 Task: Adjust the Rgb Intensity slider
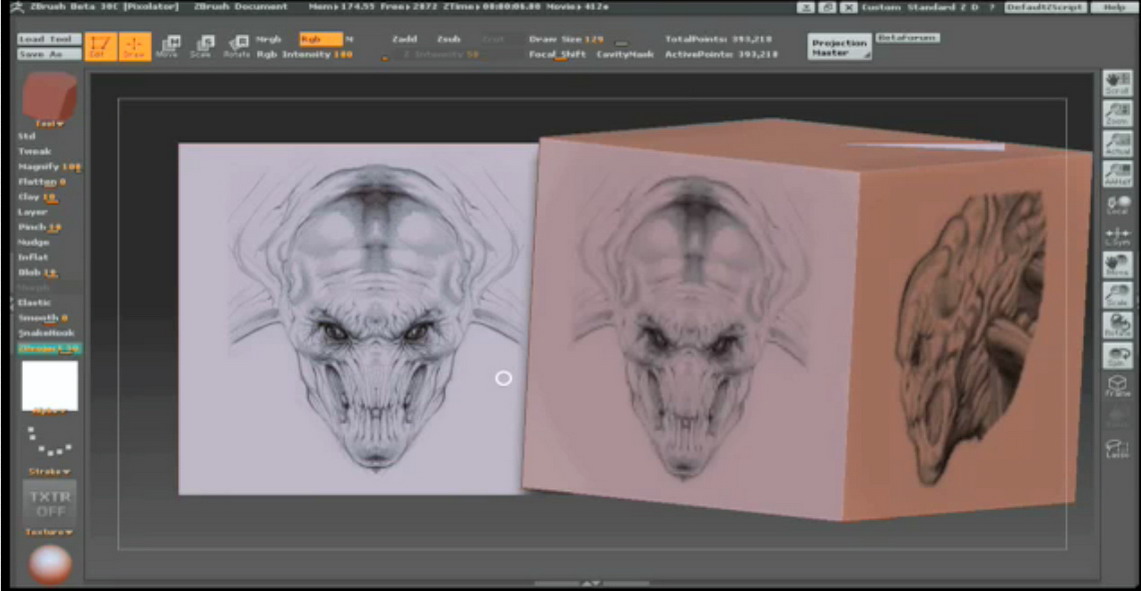(305, 55)
